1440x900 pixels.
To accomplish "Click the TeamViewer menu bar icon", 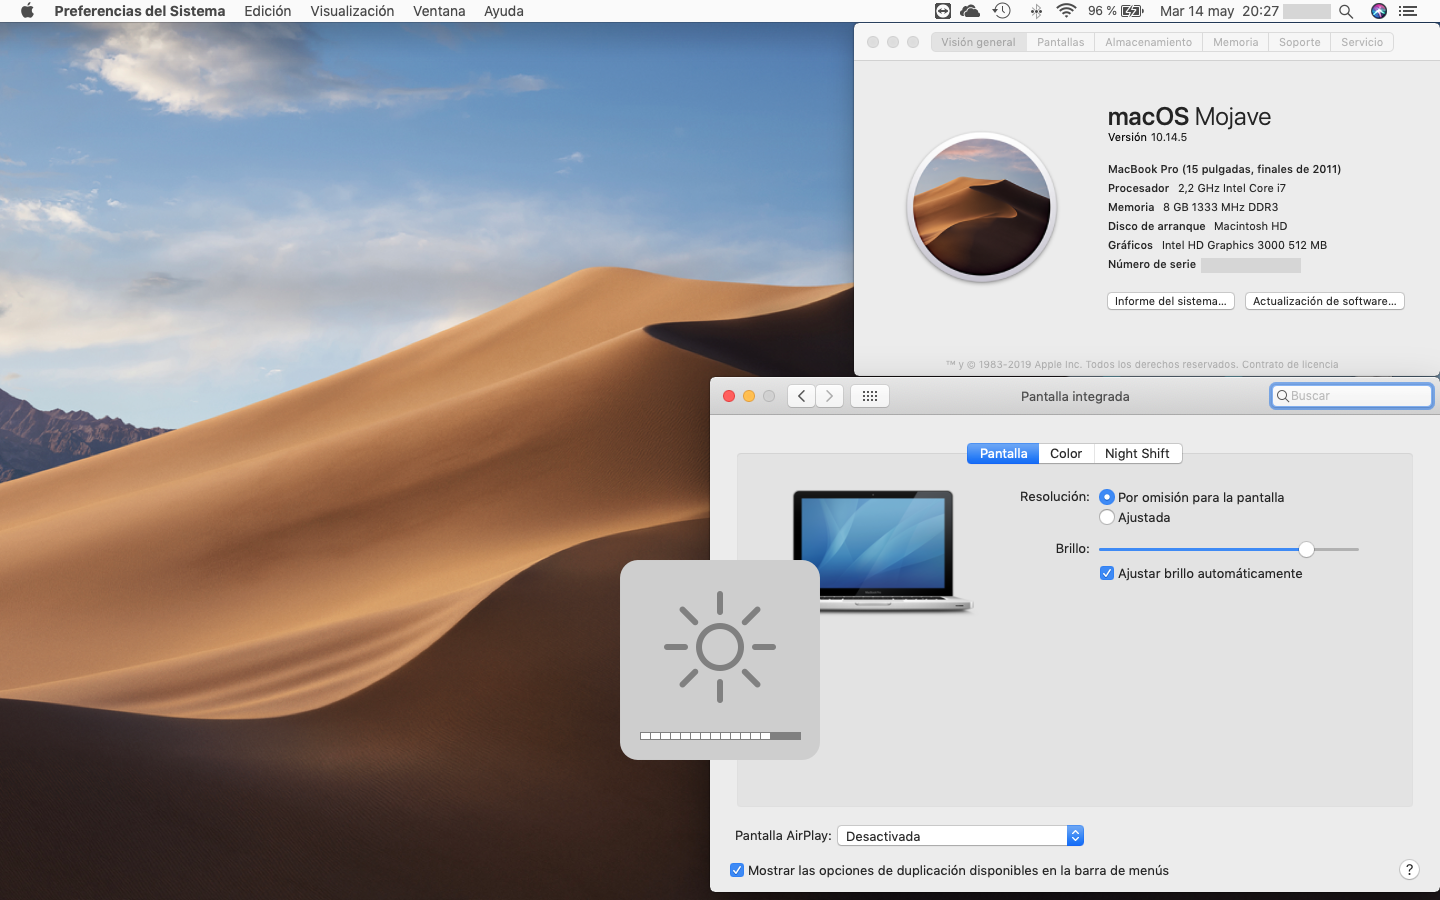I will 942,11.
